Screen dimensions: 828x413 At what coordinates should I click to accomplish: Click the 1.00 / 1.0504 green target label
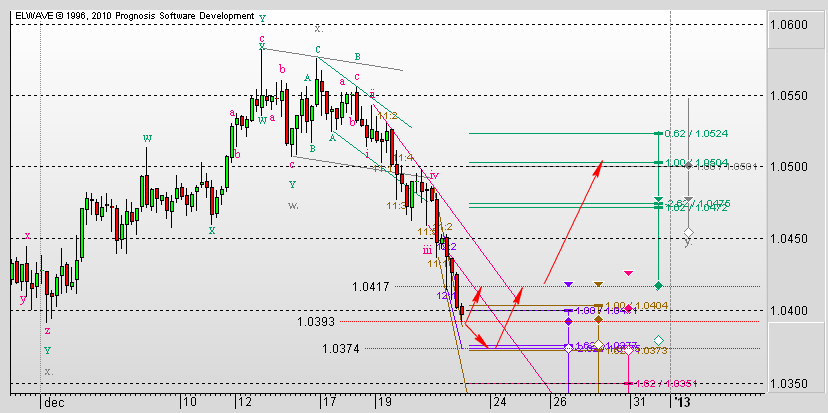click(x=697, y=162)
